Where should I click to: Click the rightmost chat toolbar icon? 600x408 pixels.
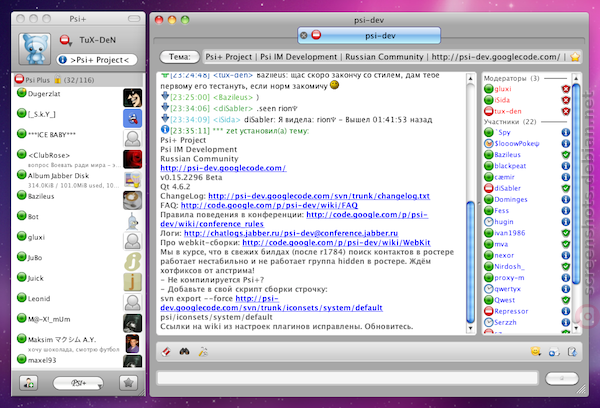[572, 352]
